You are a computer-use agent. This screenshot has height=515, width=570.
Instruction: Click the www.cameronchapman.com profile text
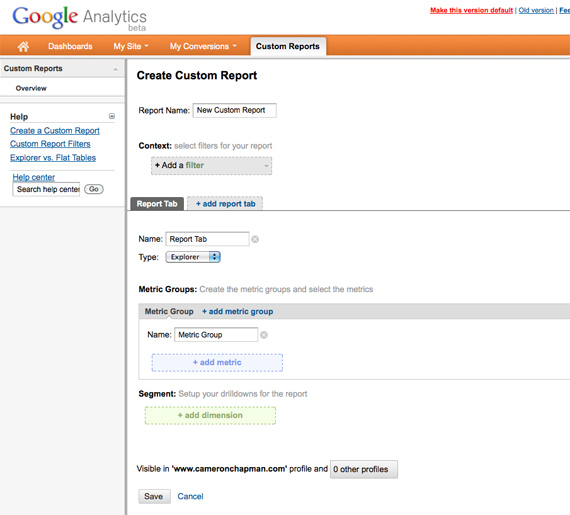[x=229, y=469]
